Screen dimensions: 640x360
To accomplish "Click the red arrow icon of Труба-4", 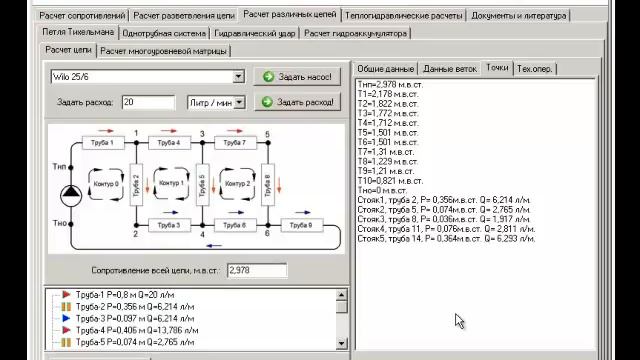I will coord(66,330).
